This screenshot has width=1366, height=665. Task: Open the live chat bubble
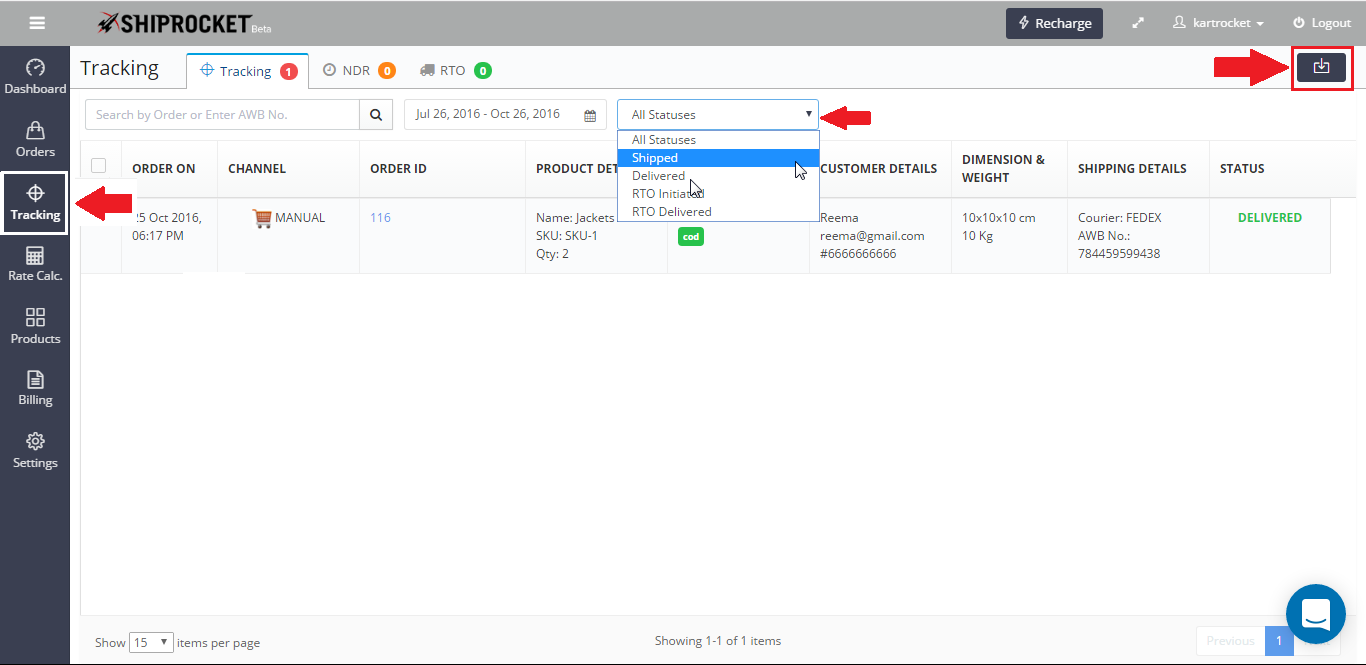click(1315, 614)
